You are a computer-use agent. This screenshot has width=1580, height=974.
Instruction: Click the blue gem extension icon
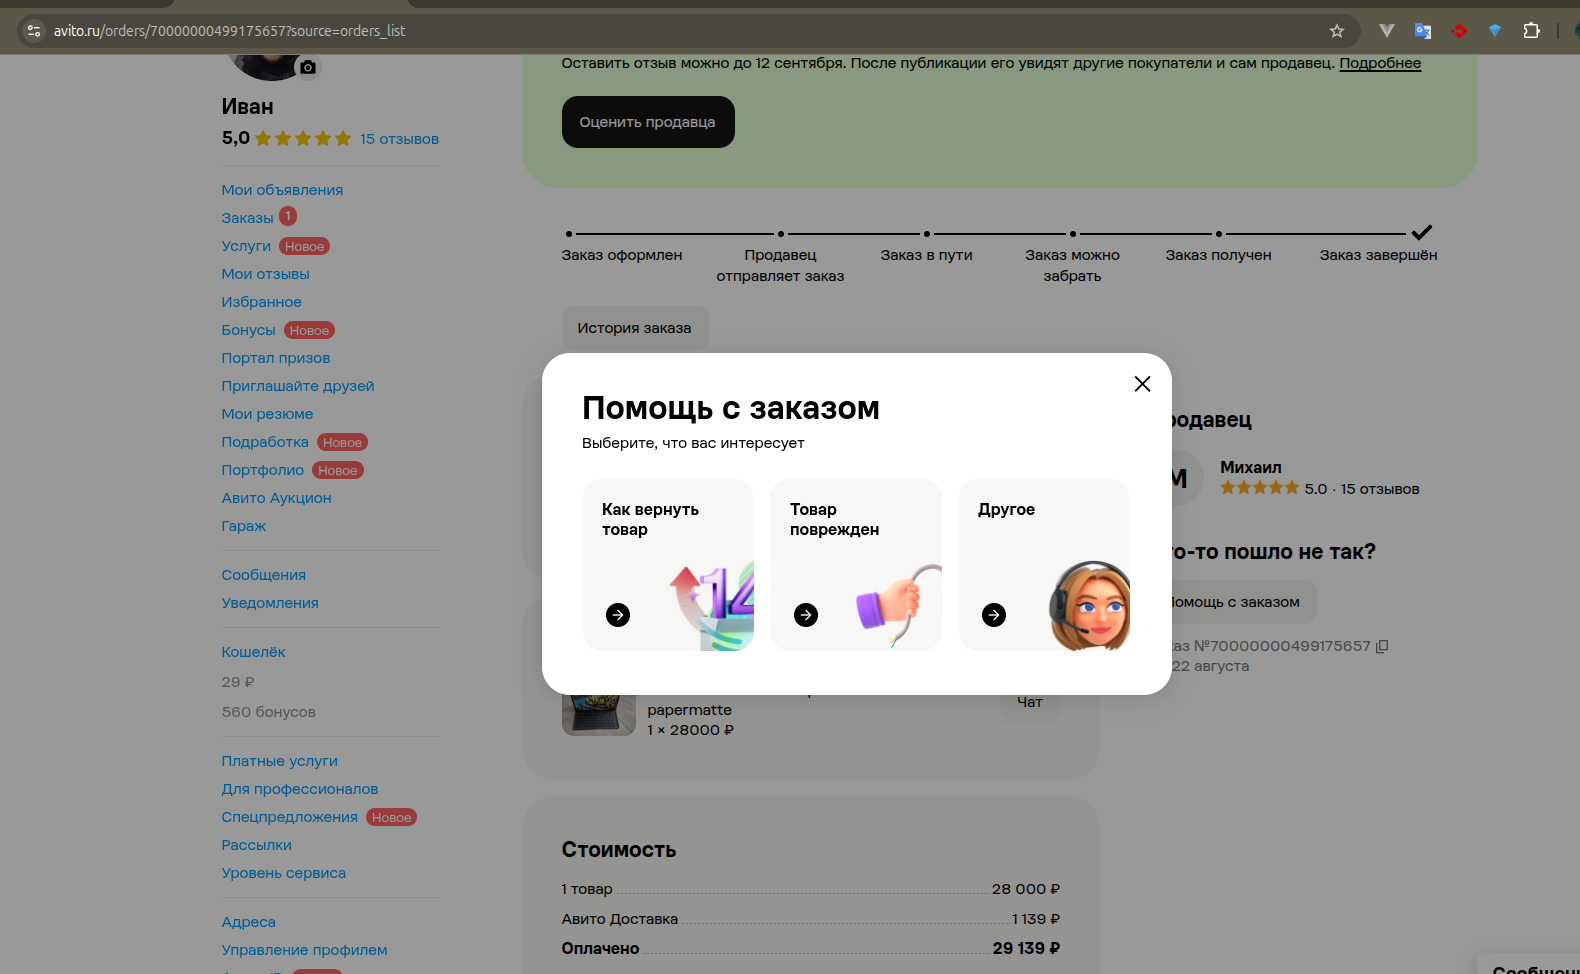tap(1495, 31)
